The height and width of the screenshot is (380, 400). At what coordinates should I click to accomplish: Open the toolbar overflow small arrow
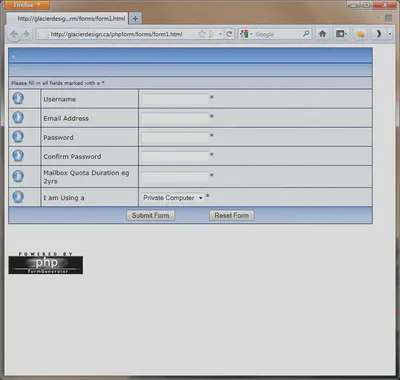click(390, 34)
